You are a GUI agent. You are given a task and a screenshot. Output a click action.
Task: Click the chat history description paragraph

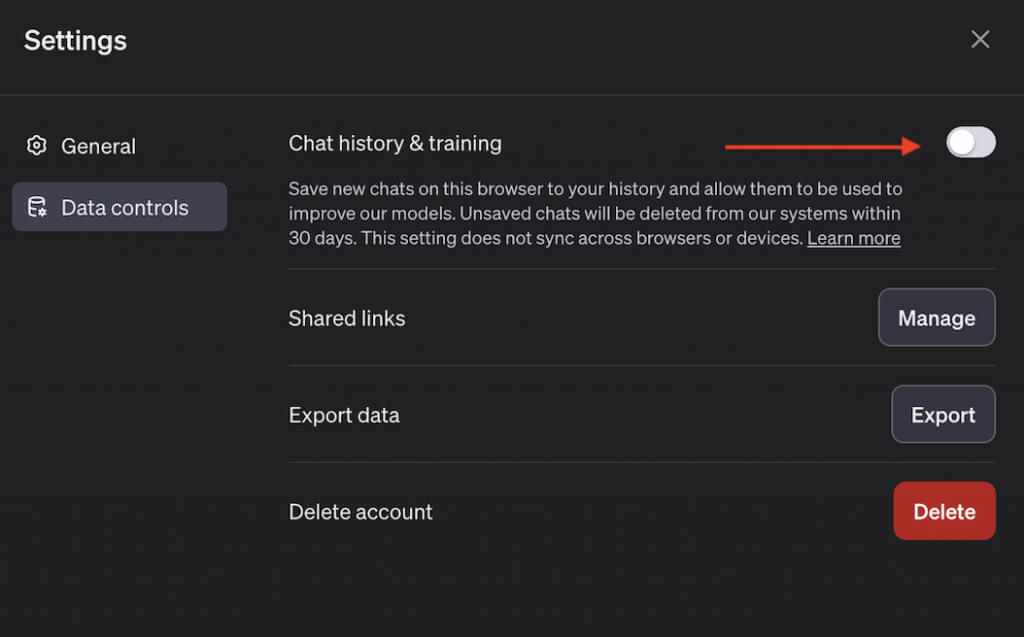595,213
